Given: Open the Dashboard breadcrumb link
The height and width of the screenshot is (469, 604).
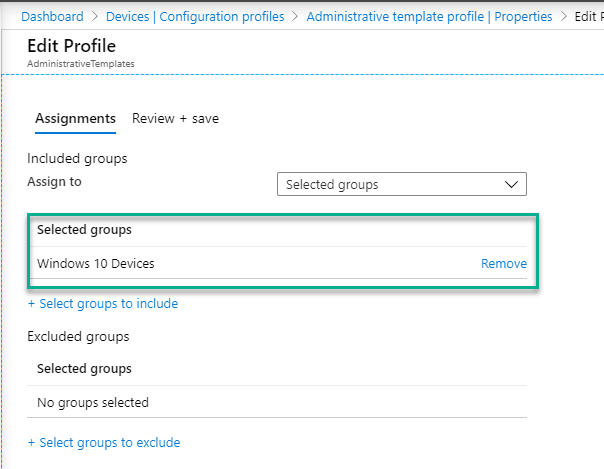Looking at the screenshot, I should coord(52,17).
